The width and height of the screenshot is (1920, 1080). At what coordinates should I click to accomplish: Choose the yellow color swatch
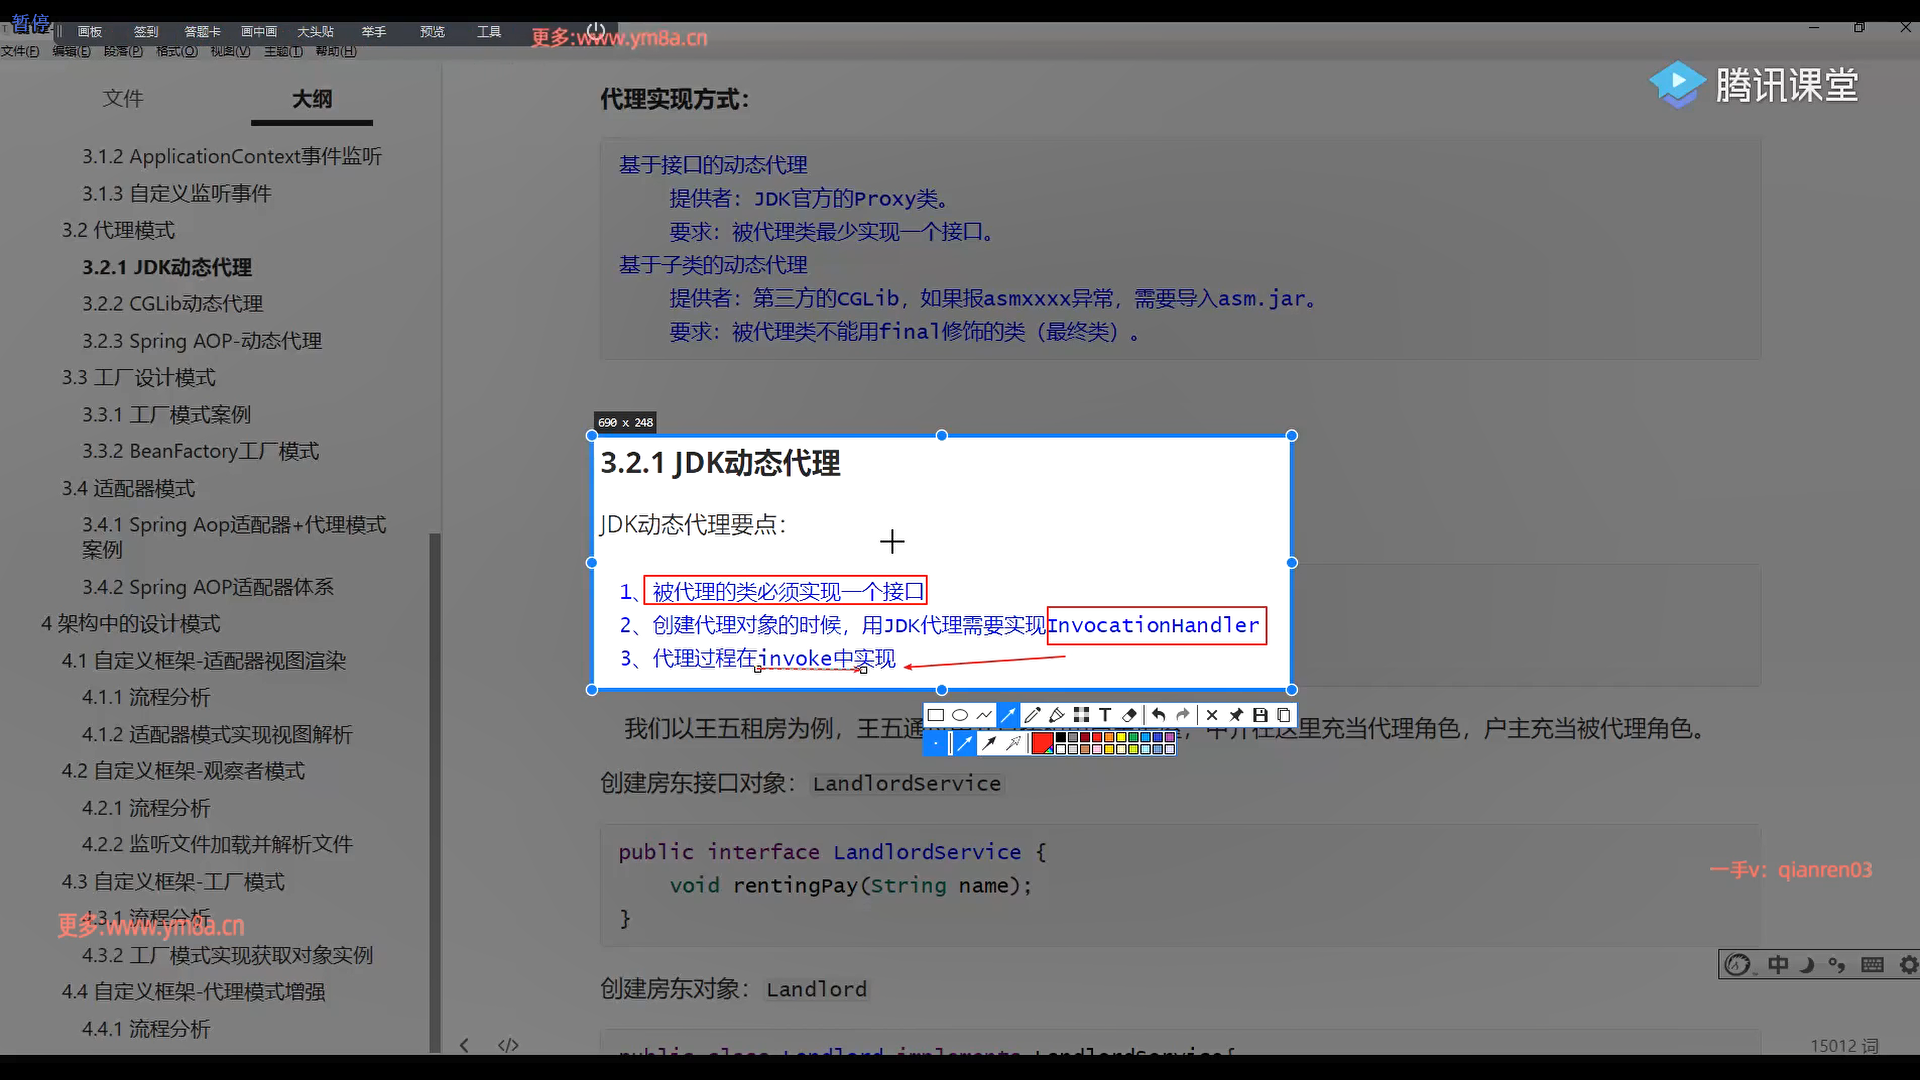click(x=1121, y=737)
